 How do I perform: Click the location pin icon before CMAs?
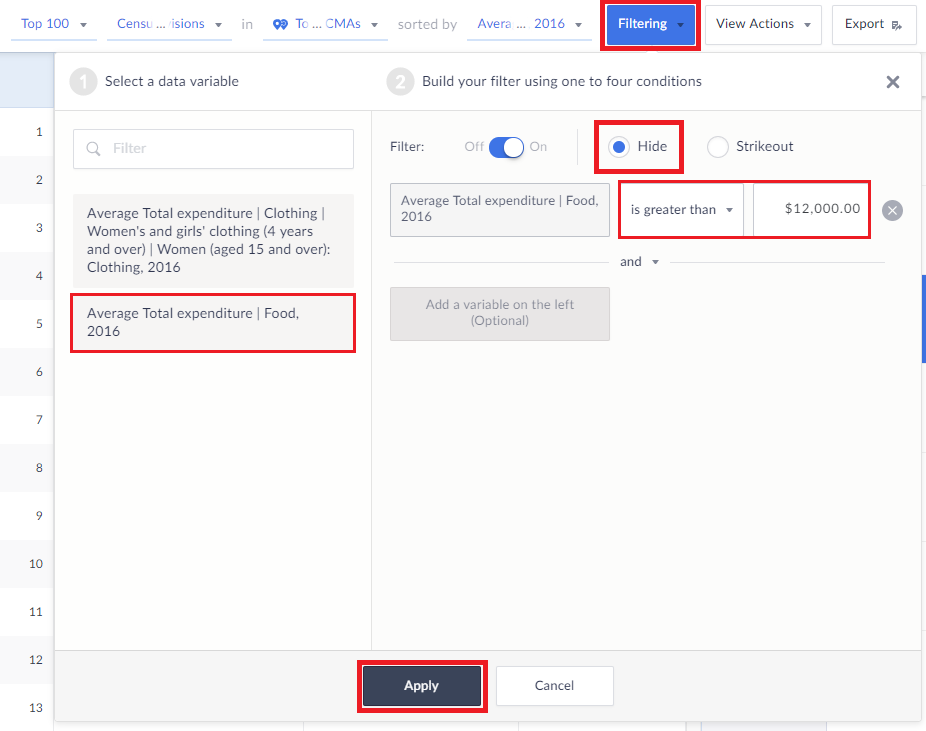(x=280, y=24)
